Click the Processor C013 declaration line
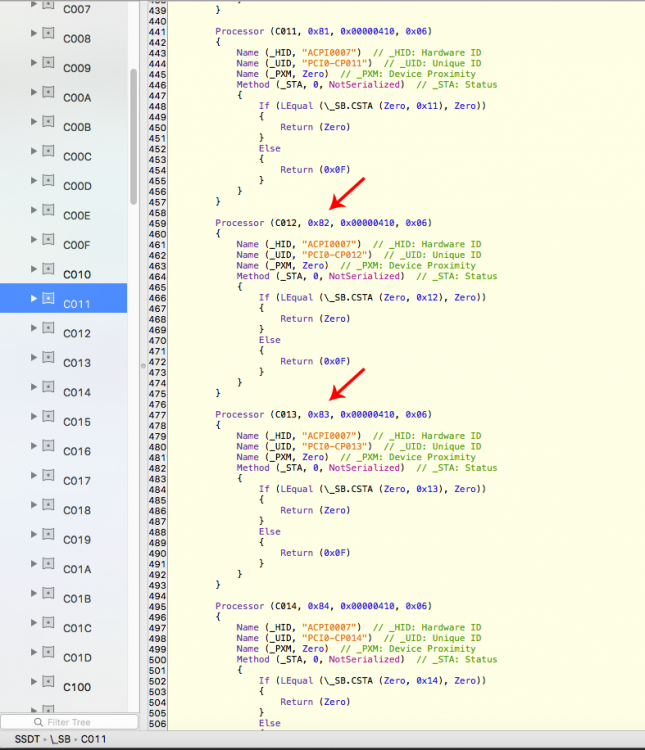Viewport: 645px width, 750px height. [x=323, y=415]
